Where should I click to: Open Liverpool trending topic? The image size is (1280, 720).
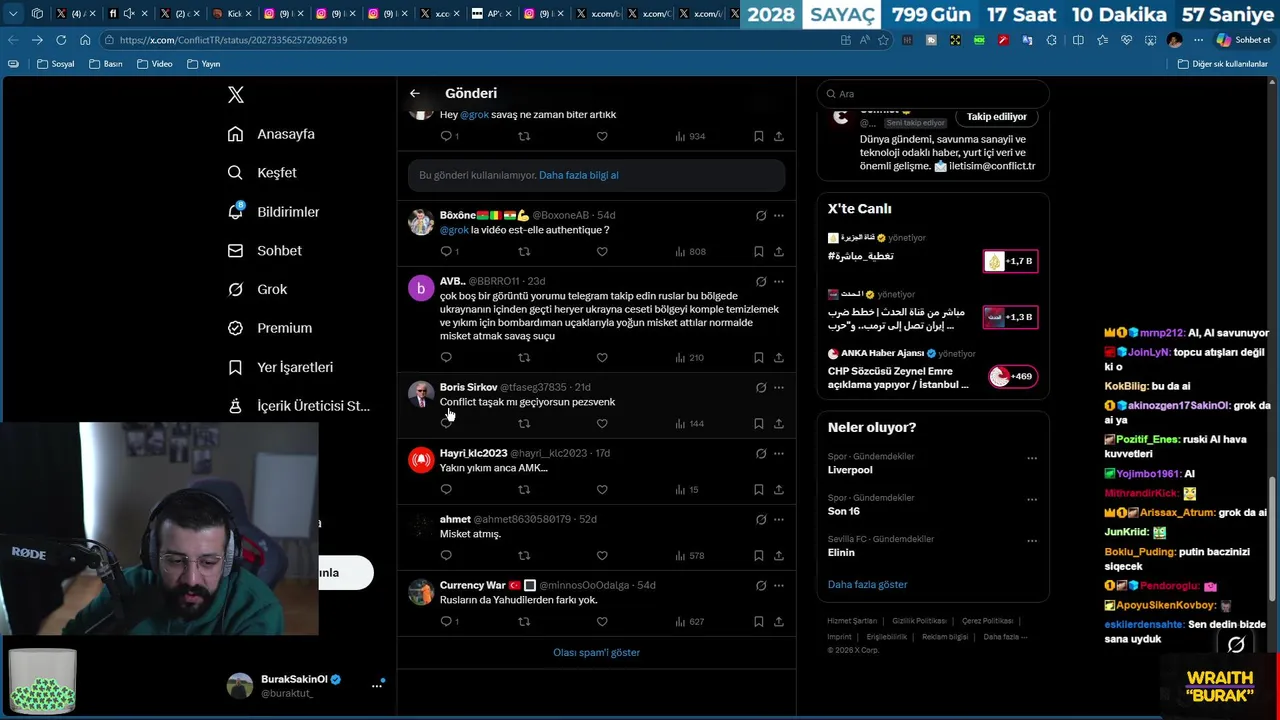pos(850,470)
